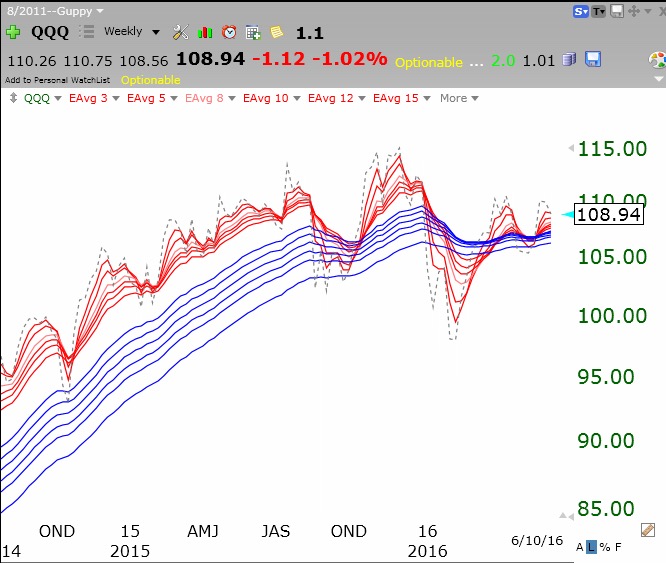Click Add to Personal WatchList link

pyautogui.click(x=57, y=80)
